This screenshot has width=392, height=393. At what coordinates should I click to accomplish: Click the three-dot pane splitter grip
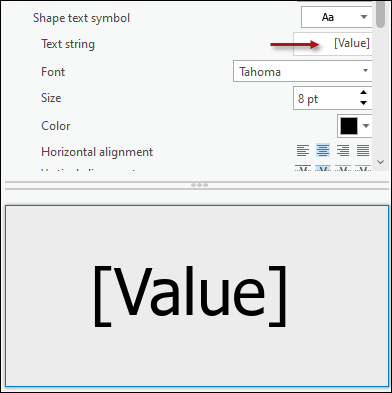[199, 185]
